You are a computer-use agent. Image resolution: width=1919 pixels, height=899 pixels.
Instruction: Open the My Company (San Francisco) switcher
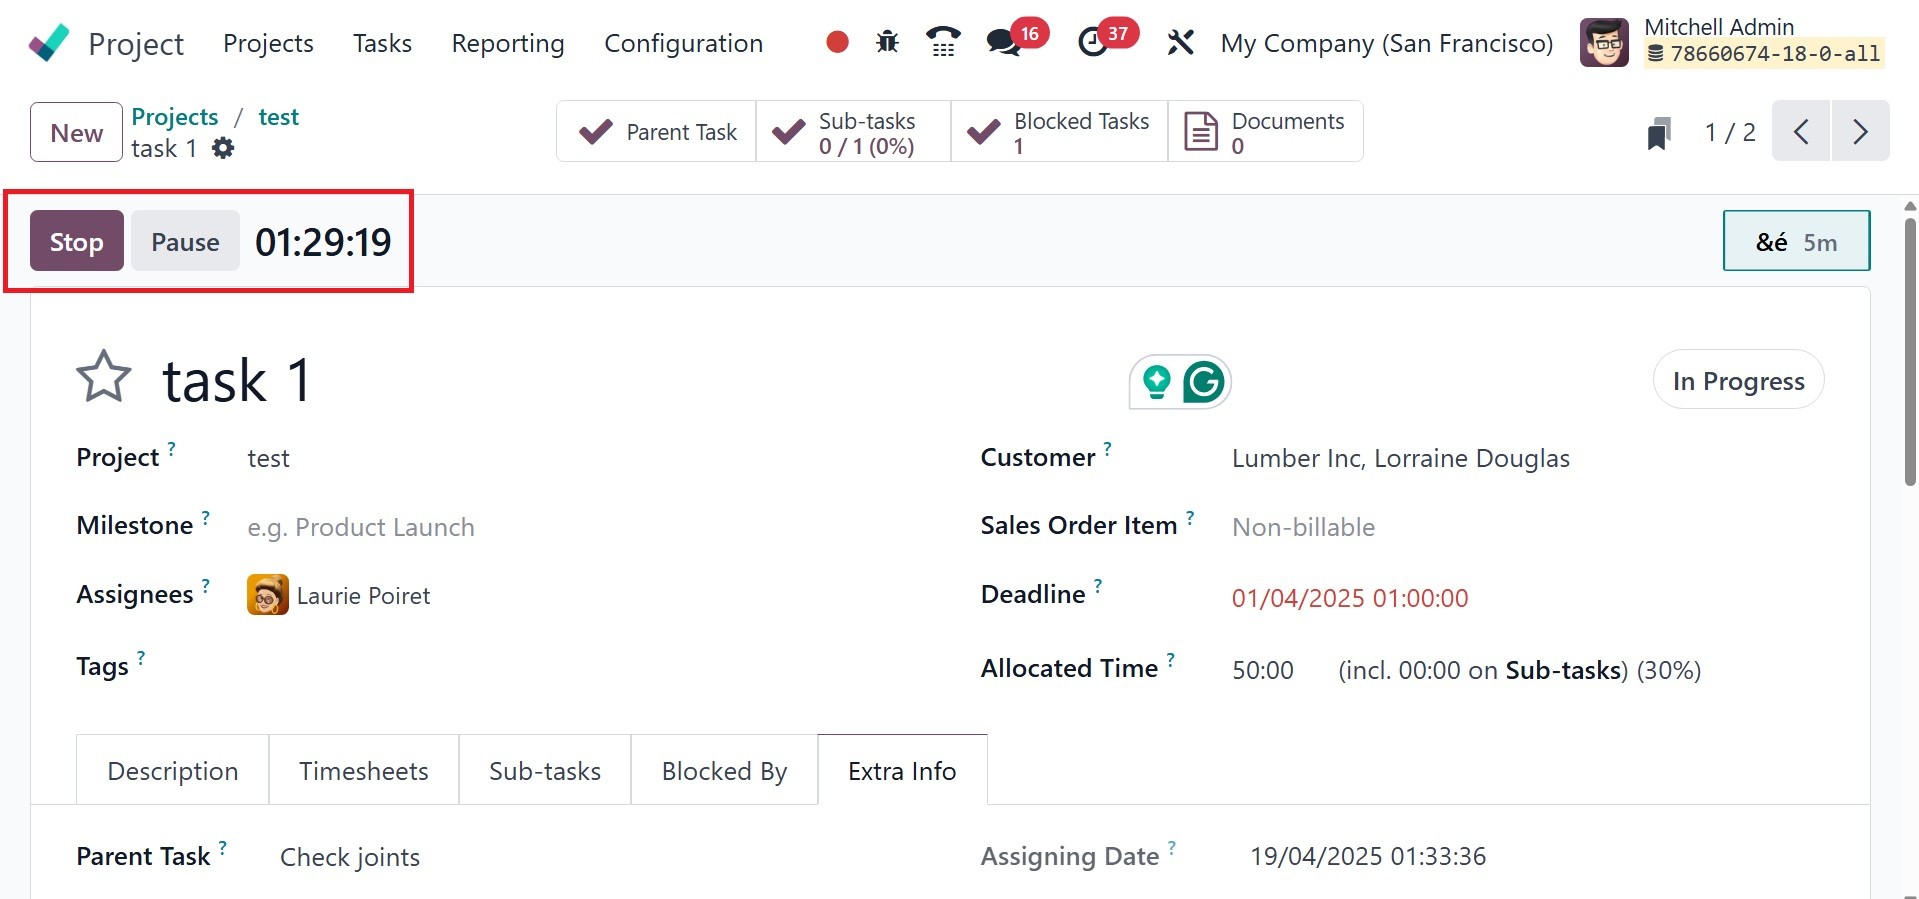1386,43
